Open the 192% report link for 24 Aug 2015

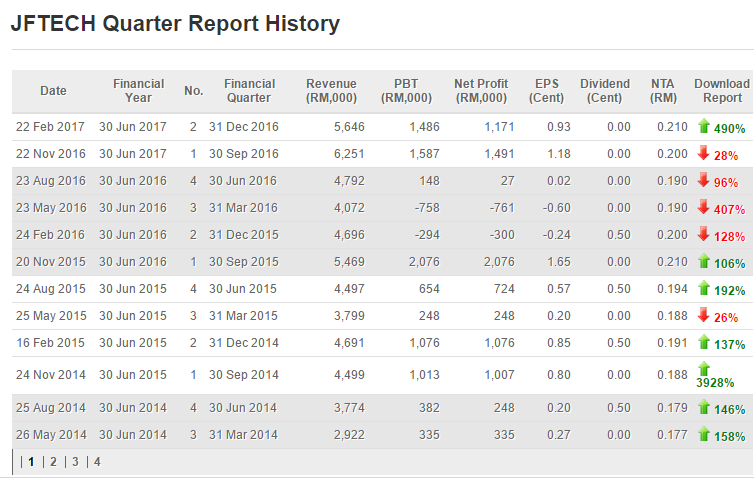pos(729,290)
